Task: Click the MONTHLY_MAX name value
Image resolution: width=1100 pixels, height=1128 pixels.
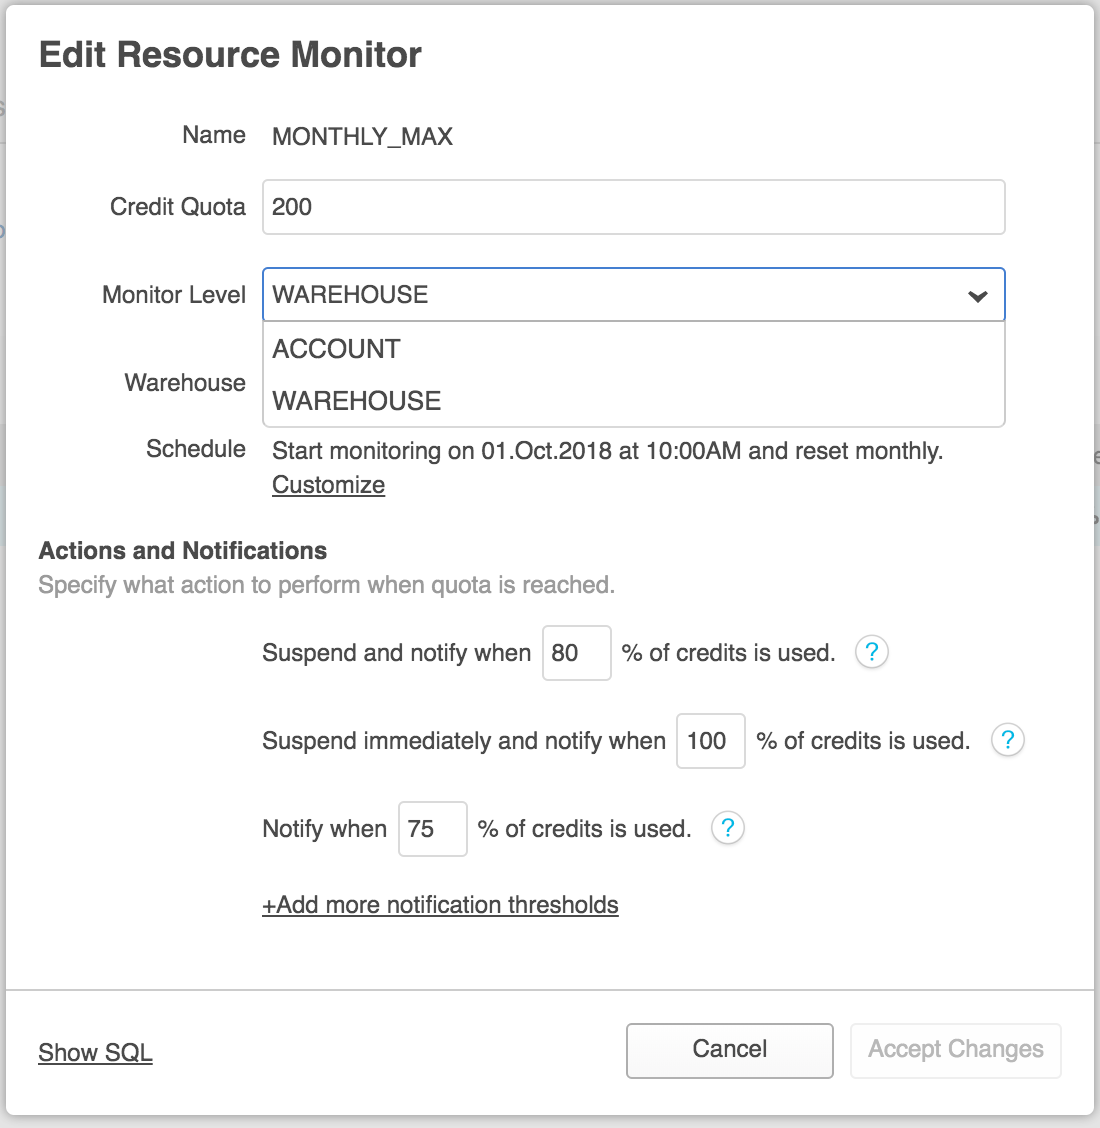Action: (363, 136)
